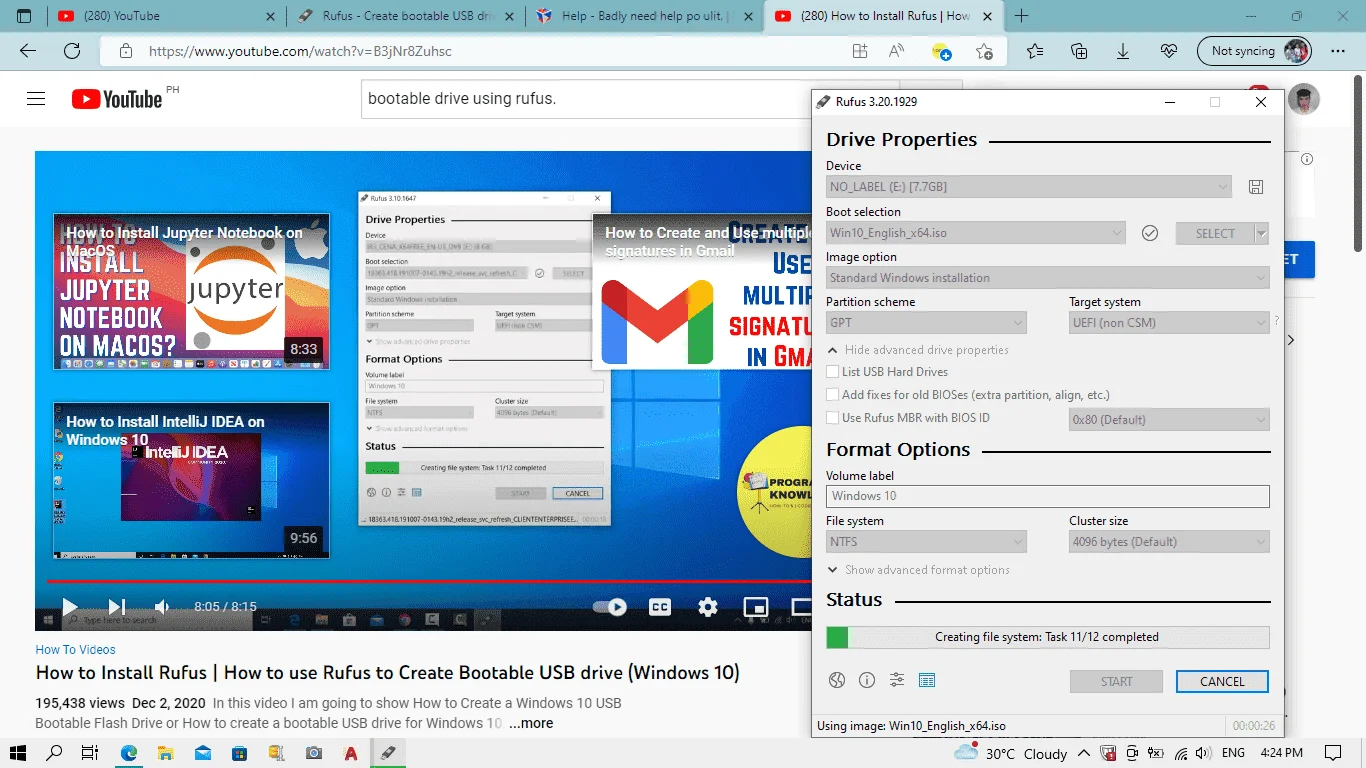Go back in the browser
Screen dimensions: 1366x768
[27, 51]
